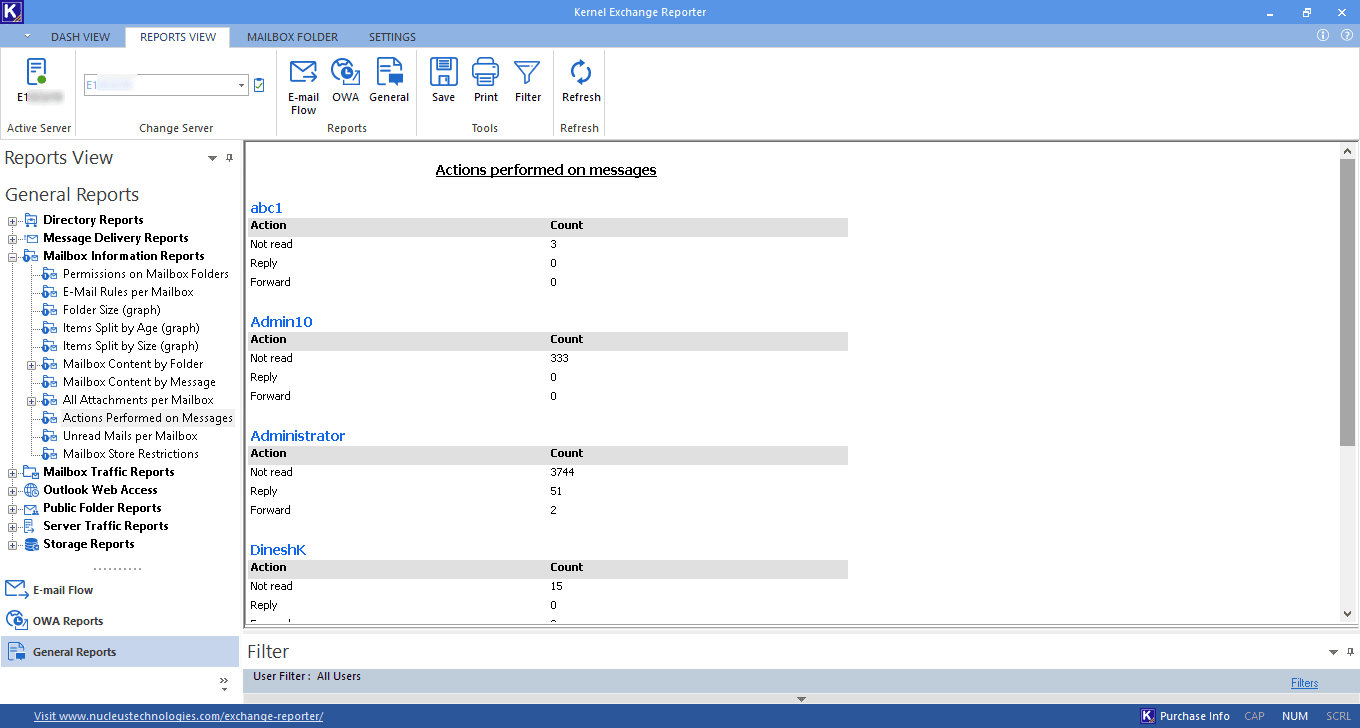
Task: Expand the All Attachments per Mailbox node
Action: (x=32, y=400)
